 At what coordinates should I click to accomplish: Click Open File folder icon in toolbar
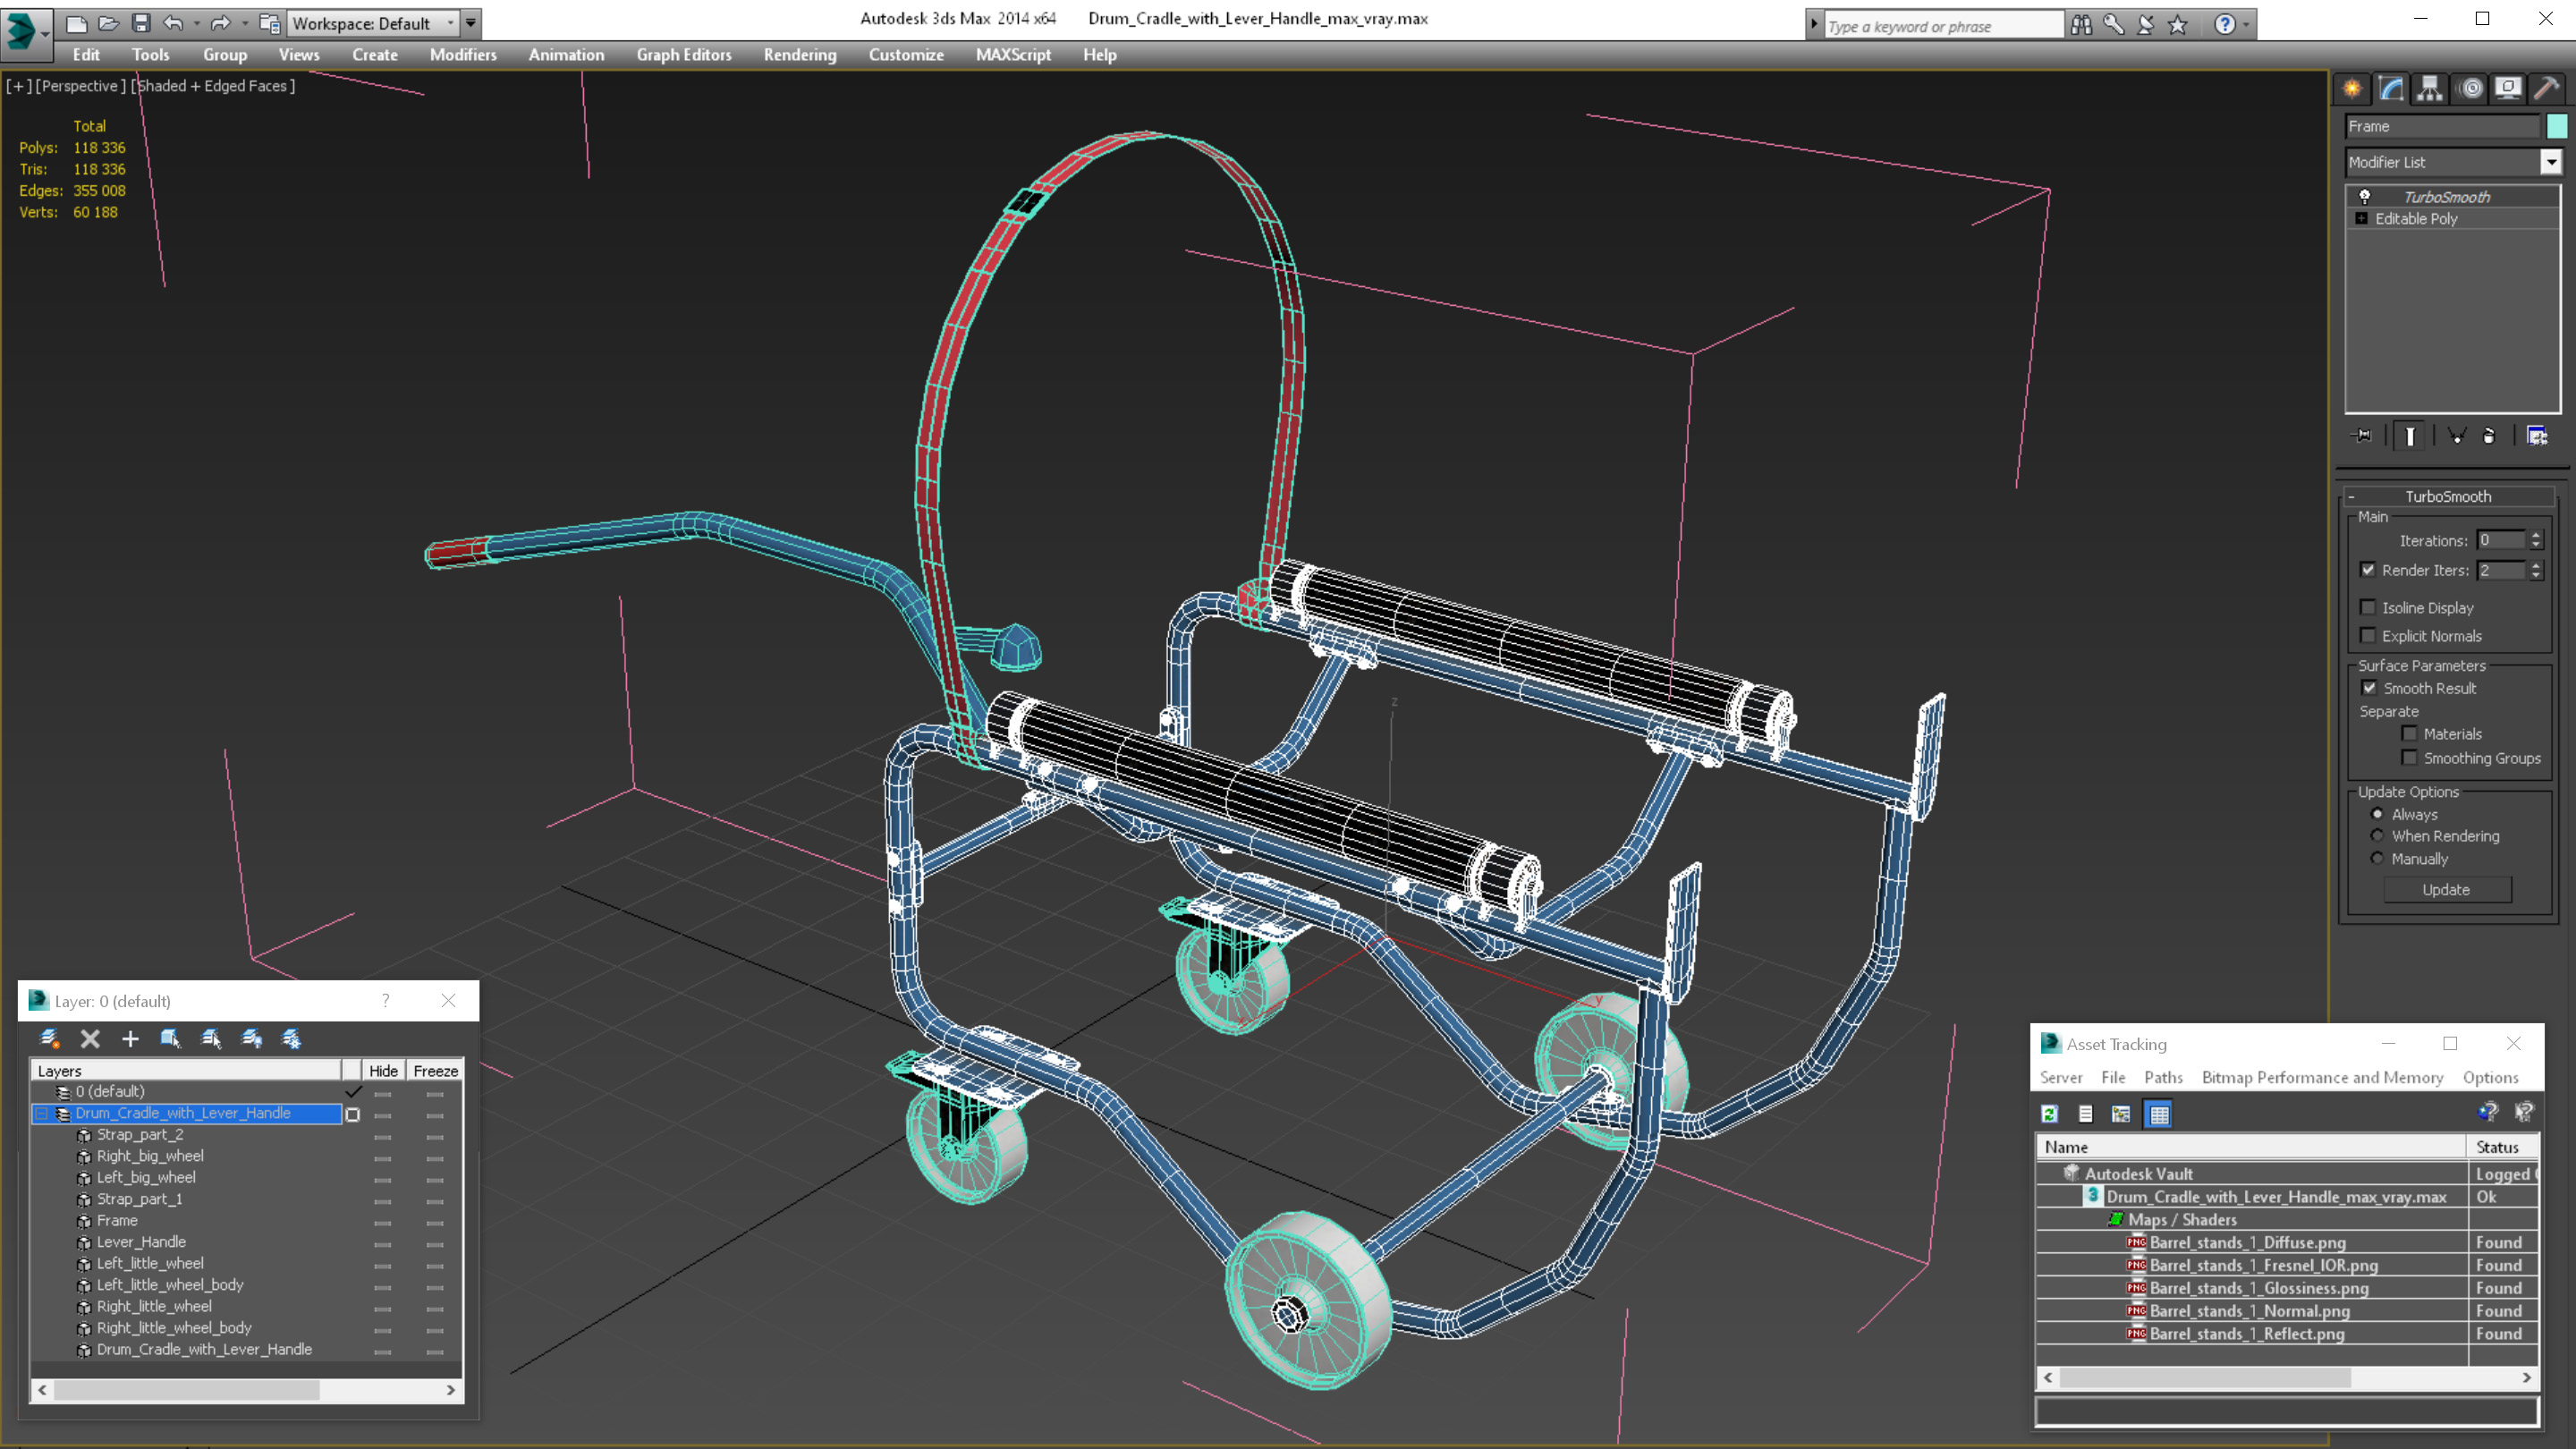point(109,23)
